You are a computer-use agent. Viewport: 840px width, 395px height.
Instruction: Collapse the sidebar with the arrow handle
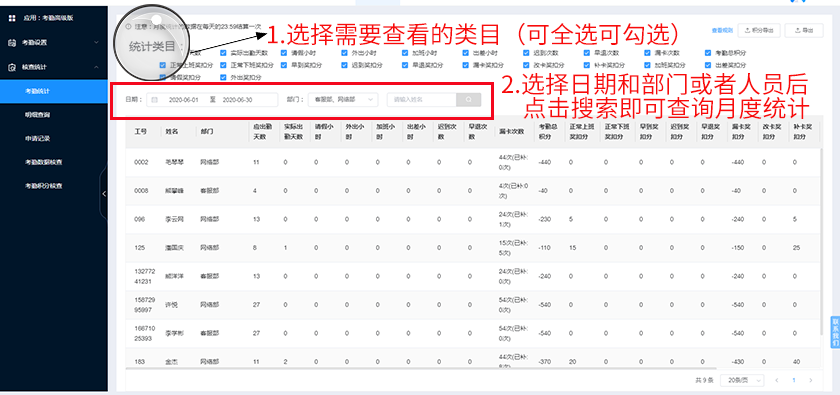tap(104, 193)
